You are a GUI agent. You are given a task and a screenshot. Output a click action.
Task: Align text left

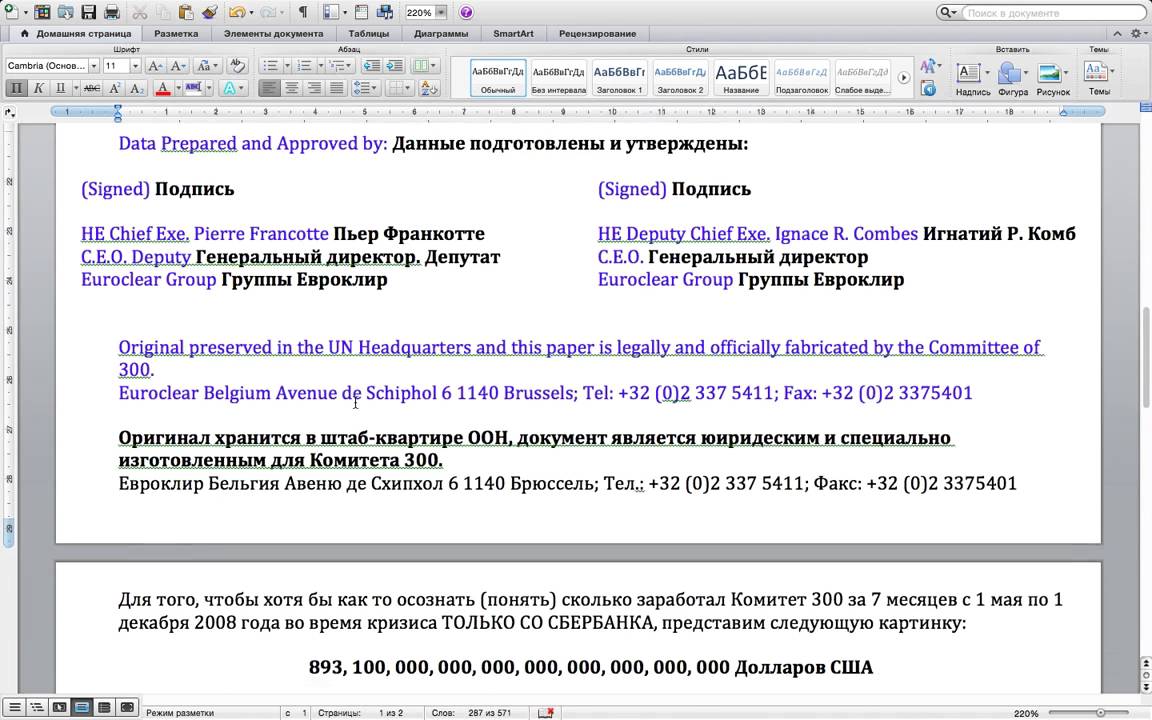pos(270,88)
